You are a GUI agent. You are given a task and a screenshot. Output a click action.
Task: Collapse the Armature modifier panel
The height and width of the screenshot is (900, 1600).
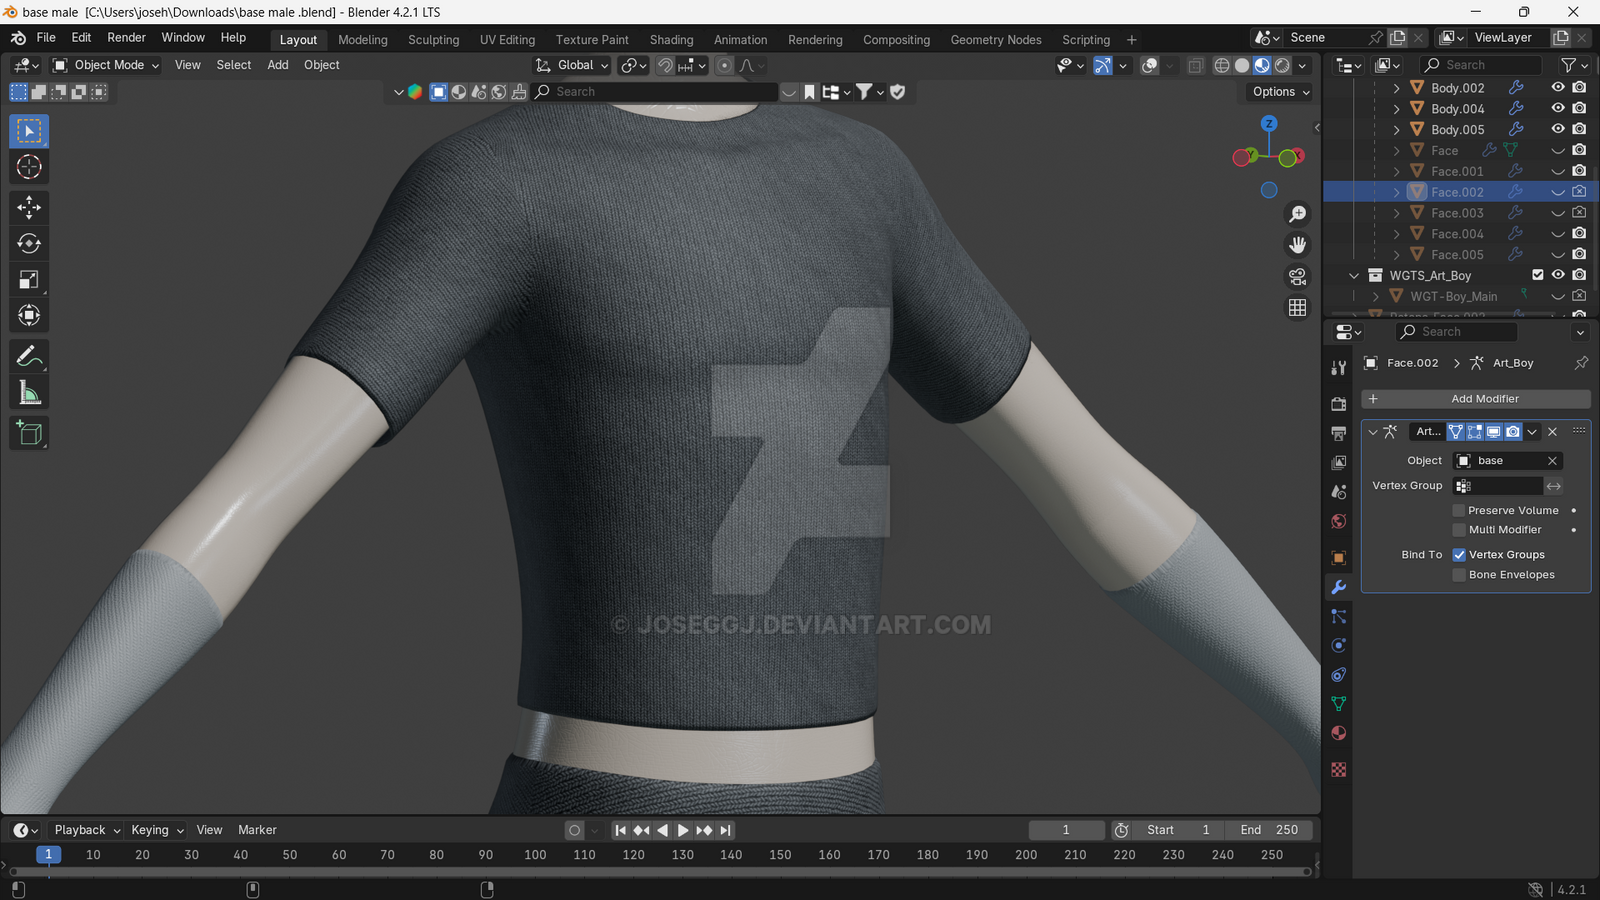[1373, 432]
